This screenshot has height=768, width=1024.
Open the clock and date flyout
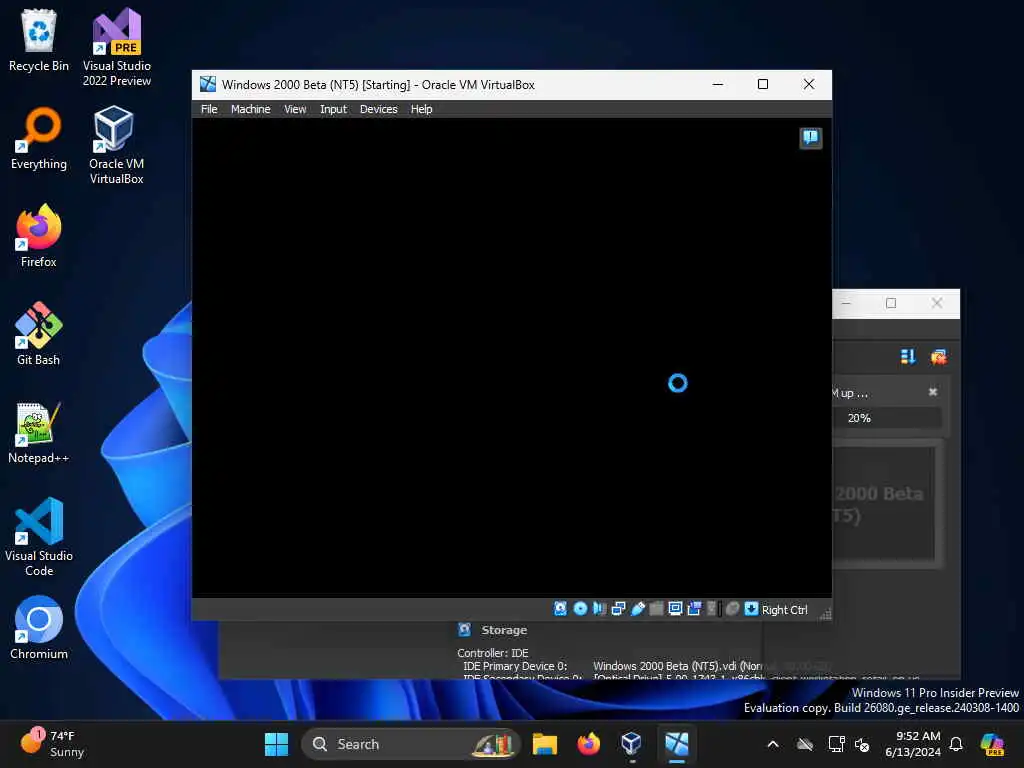(x=912, y=744)
